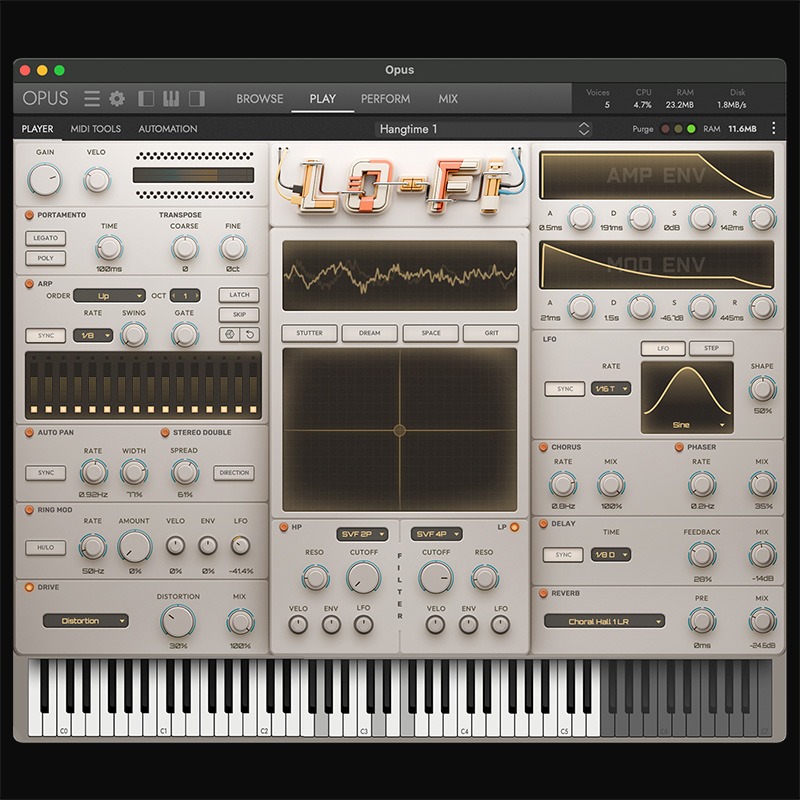
Task: Open the Hangtime 1 preset selector arrows
Action: 584,129
